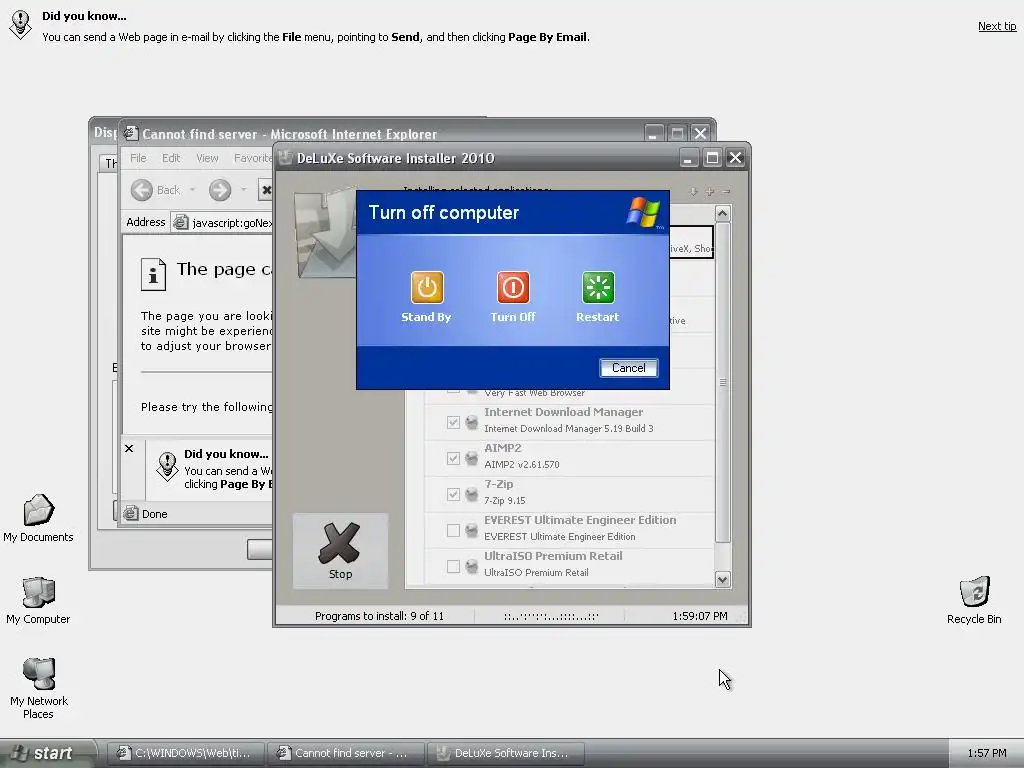Open My Network Places desktop icon
Image resolution: width=1024 pixels, height=768 pixels.
pos(39,688)
